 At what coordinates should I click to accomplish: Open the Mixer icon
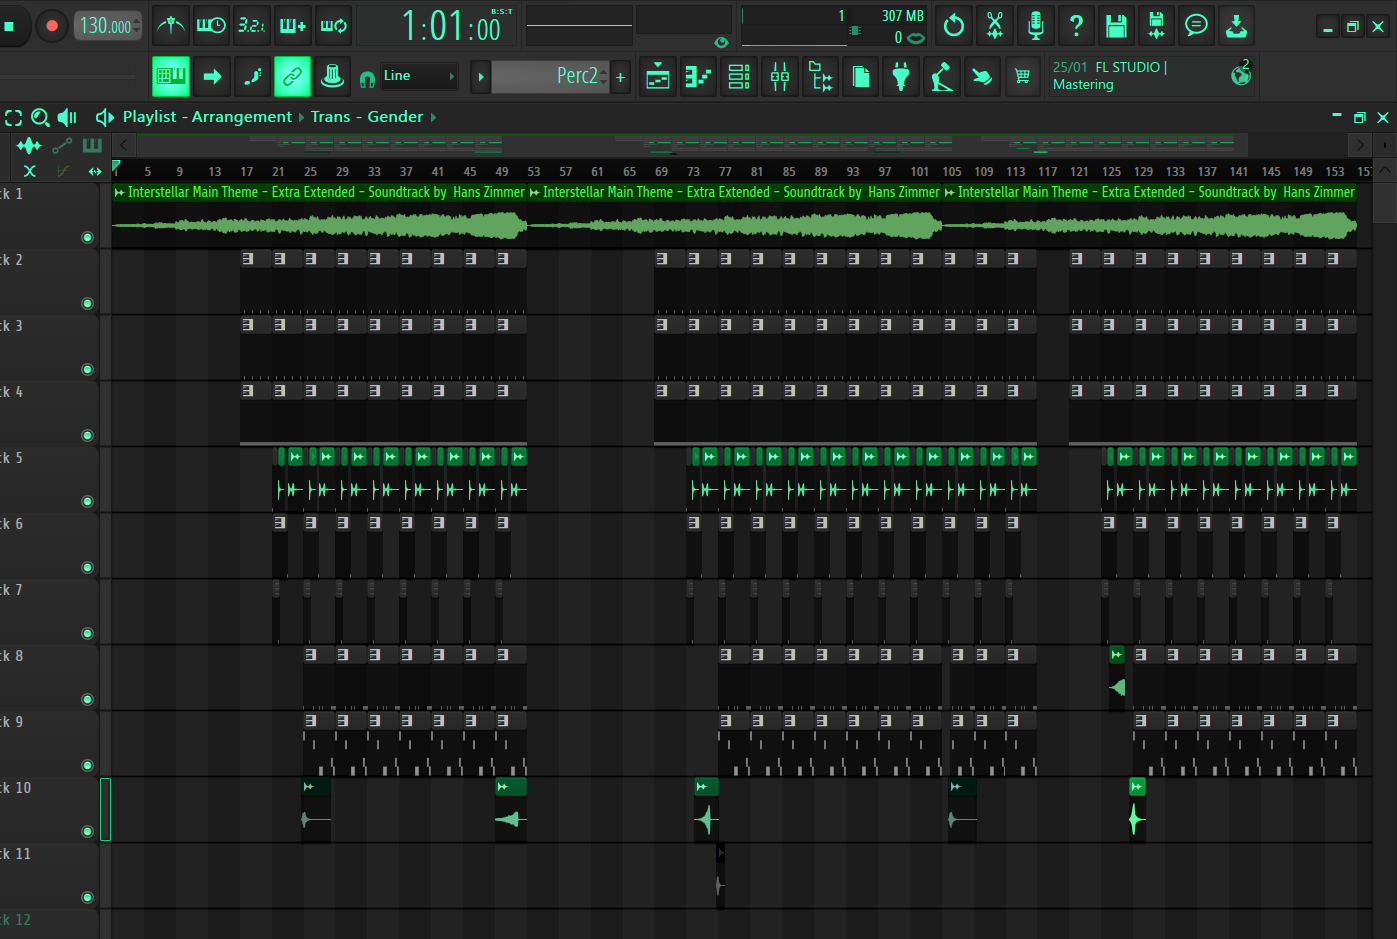(x=780, y=77)
